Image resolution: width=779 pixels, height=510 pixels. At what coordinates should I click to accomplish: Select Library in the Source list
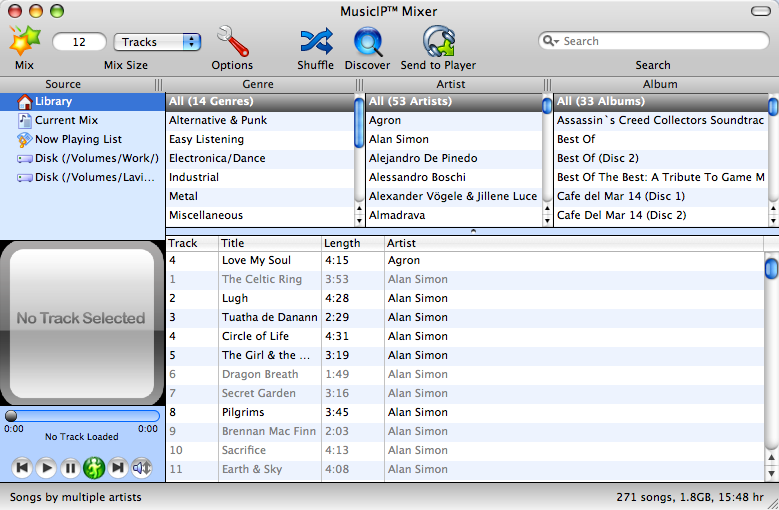[x=82, y=101]
